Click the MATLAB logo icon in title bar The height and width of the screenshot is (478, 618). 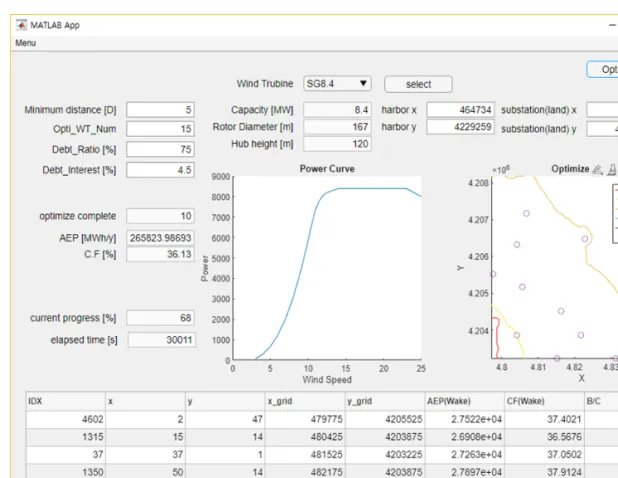(x=21, y=25)
